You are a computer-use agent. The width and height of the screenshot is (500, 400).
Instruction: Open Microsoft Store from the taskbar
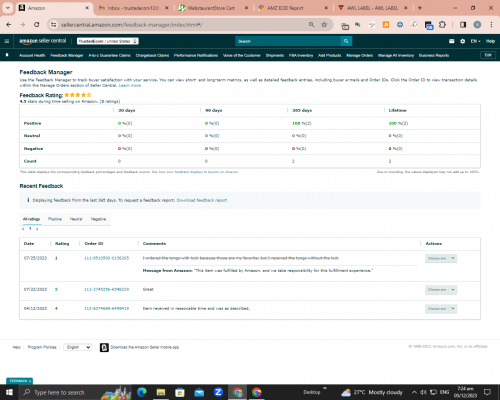[x=180, y=392]
